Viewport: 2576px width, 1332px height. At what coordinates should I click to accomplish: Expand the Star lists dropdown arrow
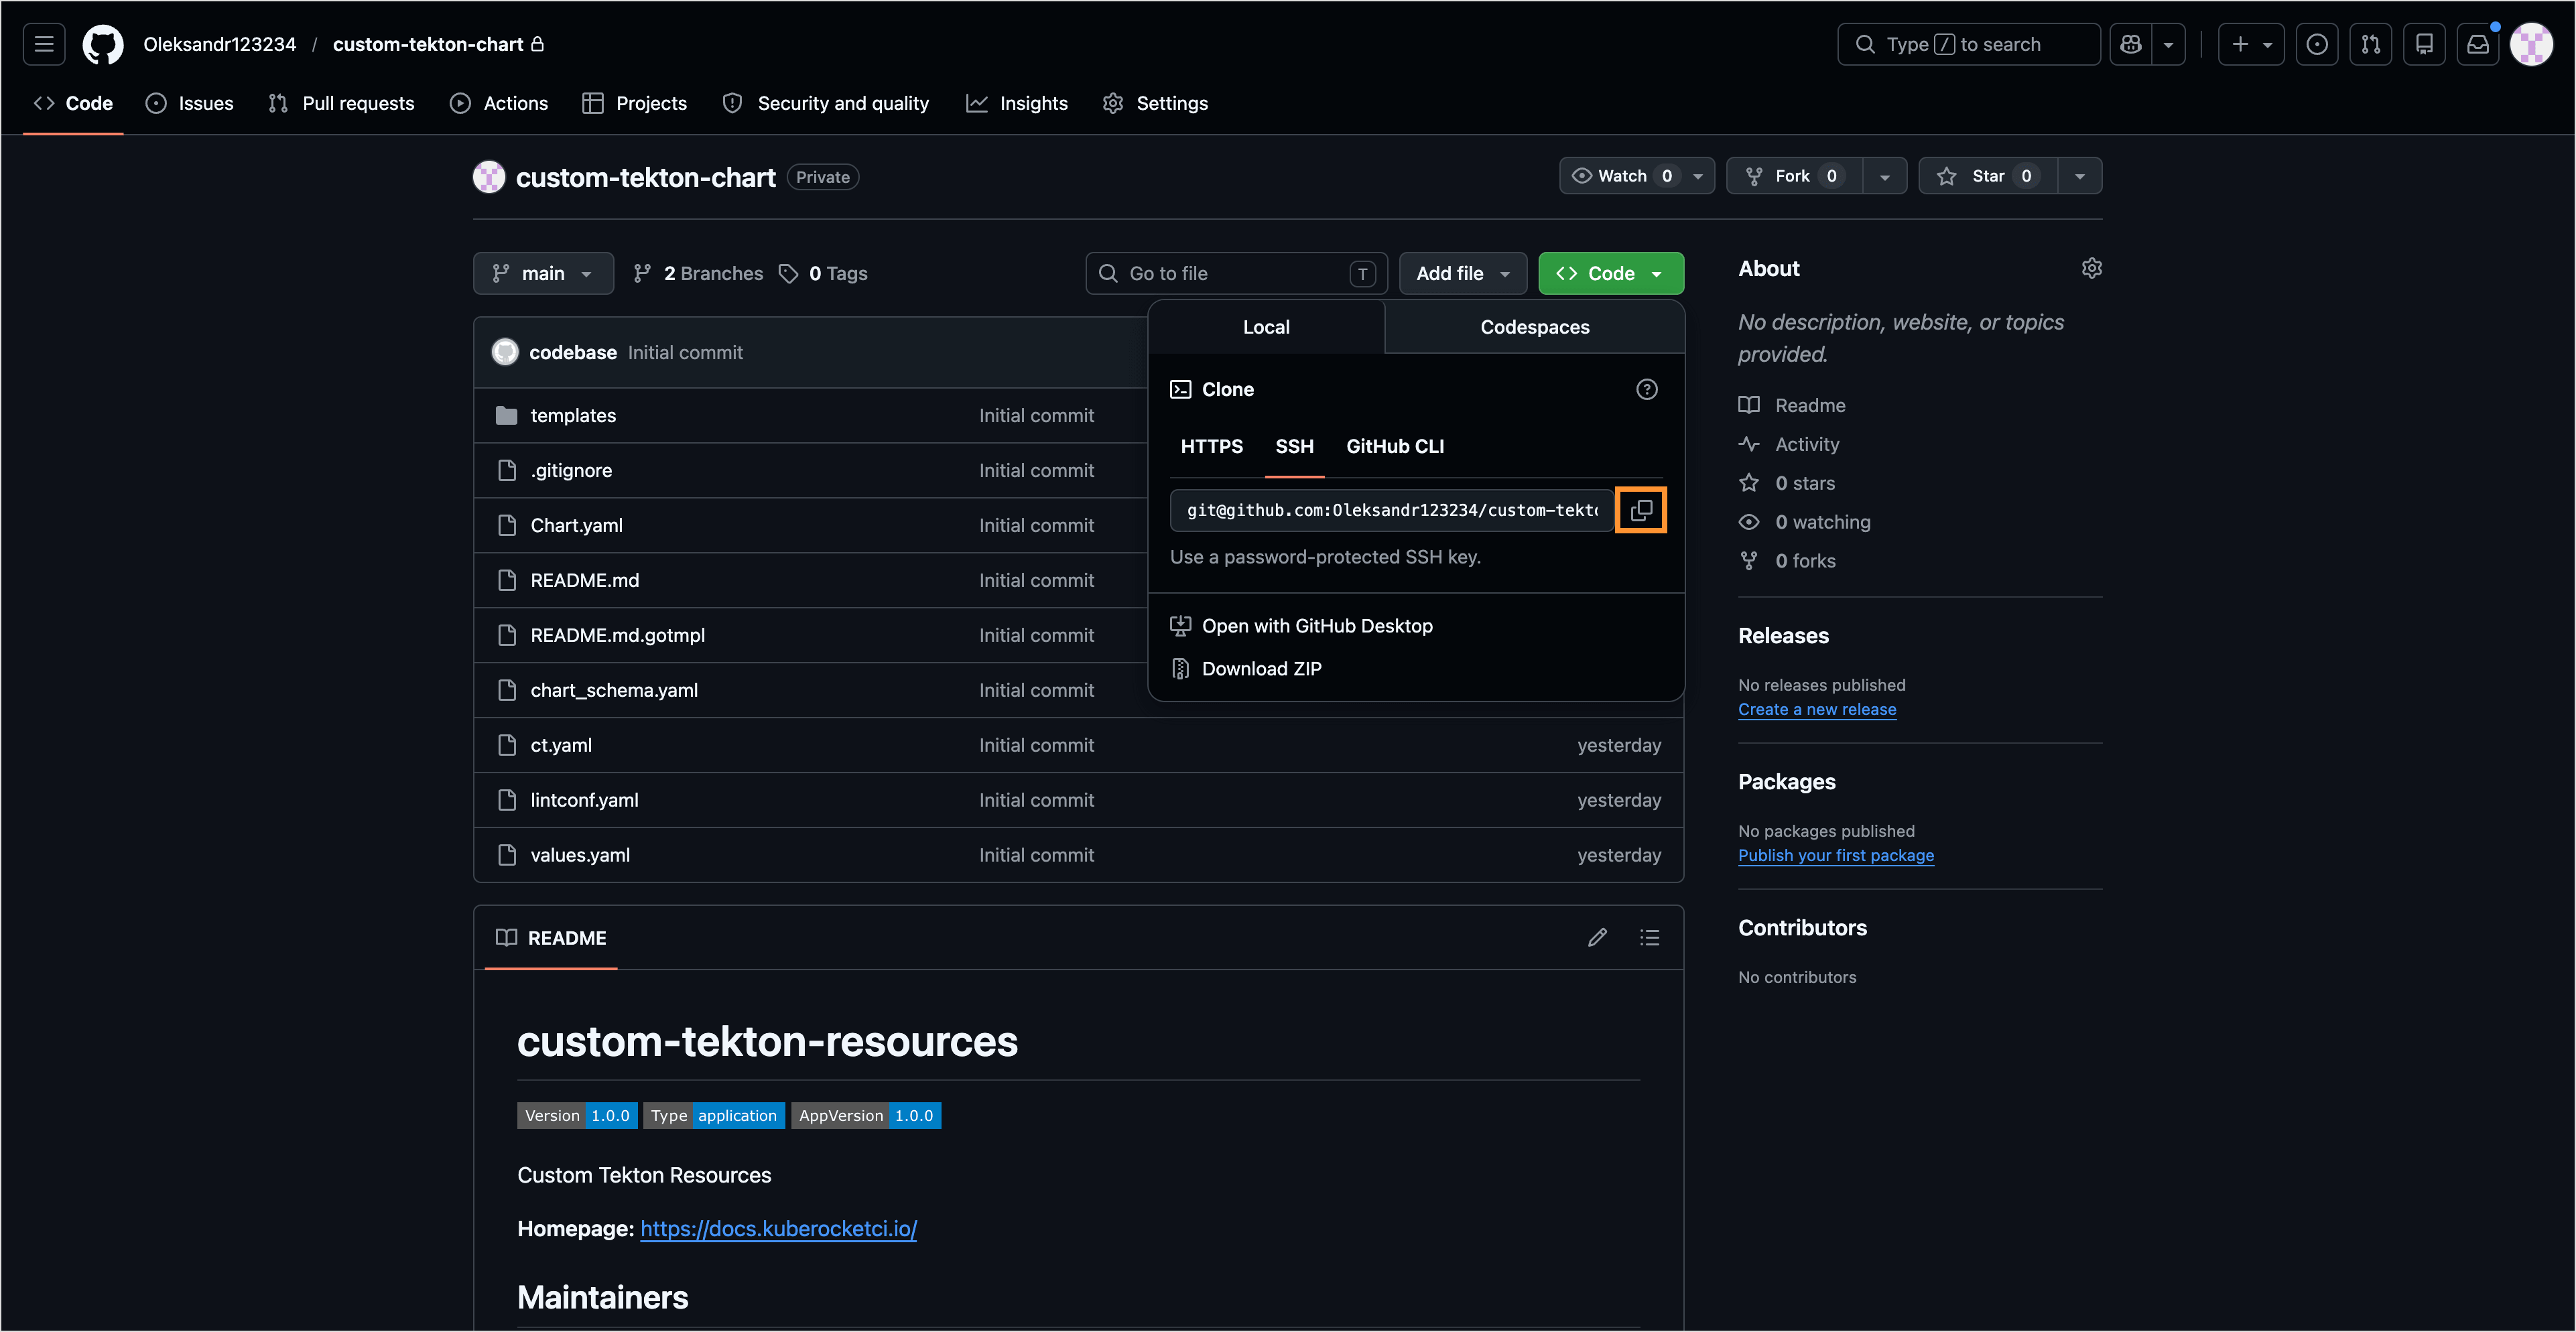tap(2080, 176)
